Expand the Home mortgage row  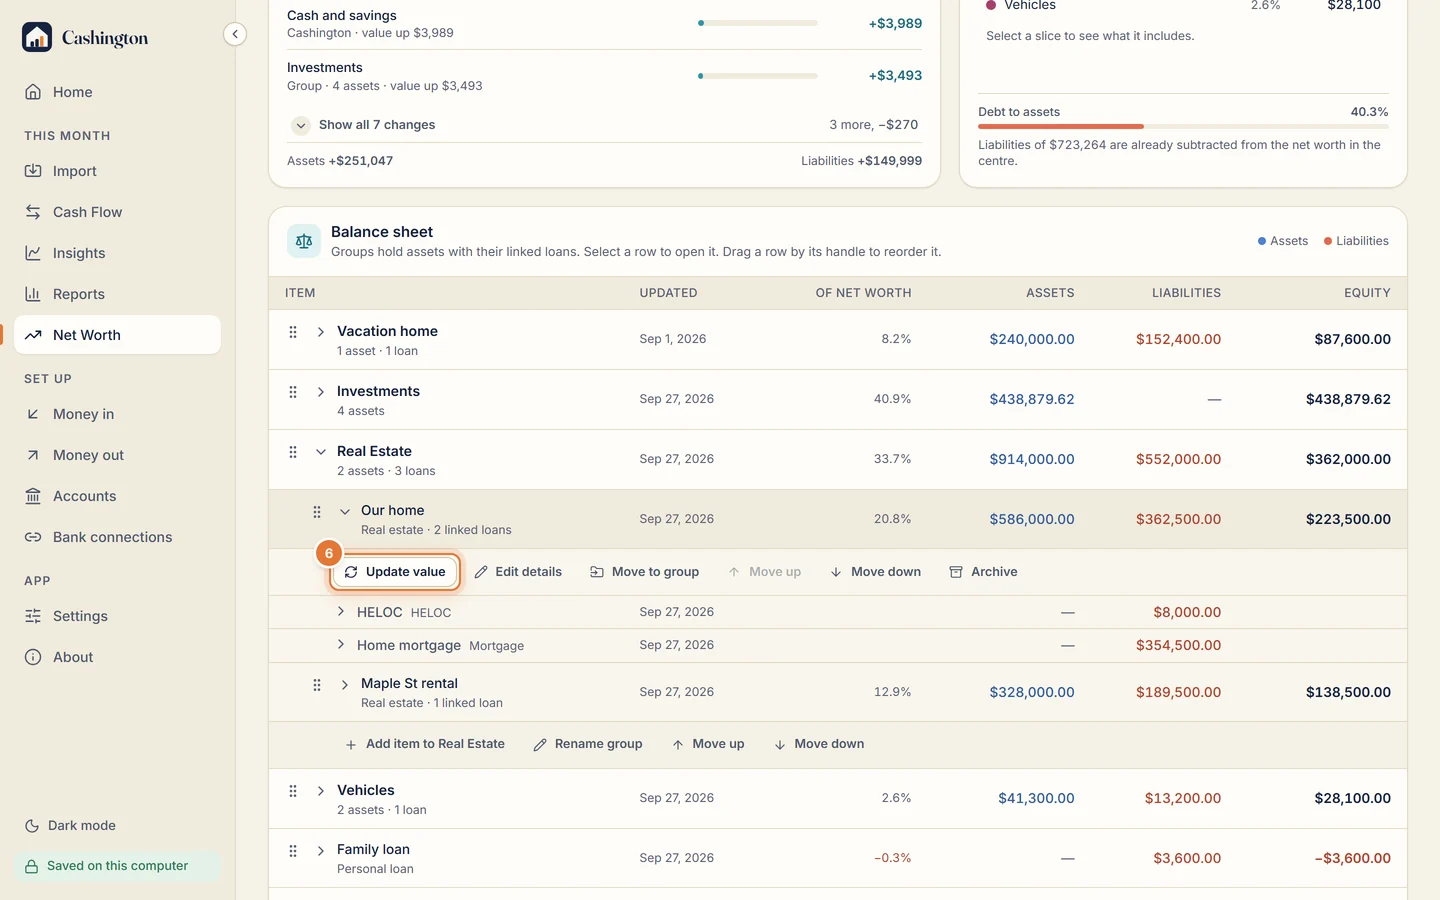click(341, 644)
